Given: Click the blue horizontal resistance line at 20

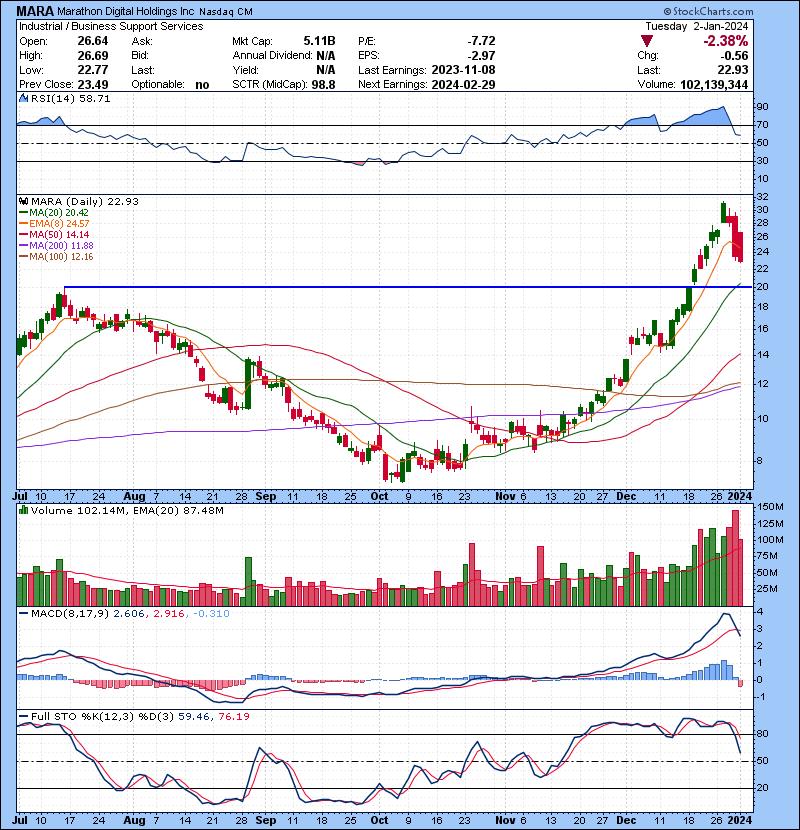Looking at the screenshot, I should pyautogui.click(x=408, y=287).
